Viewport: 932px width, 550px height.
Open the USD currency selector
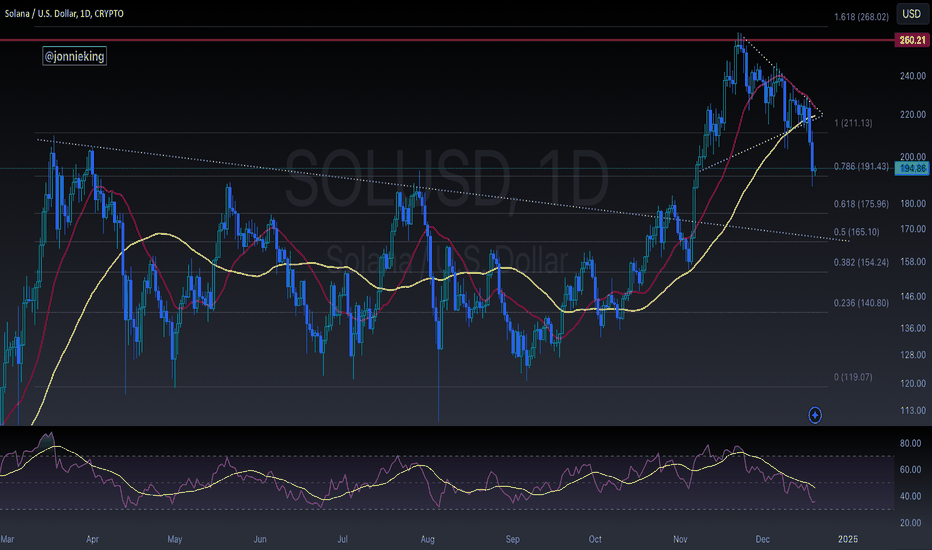(912, 14)
